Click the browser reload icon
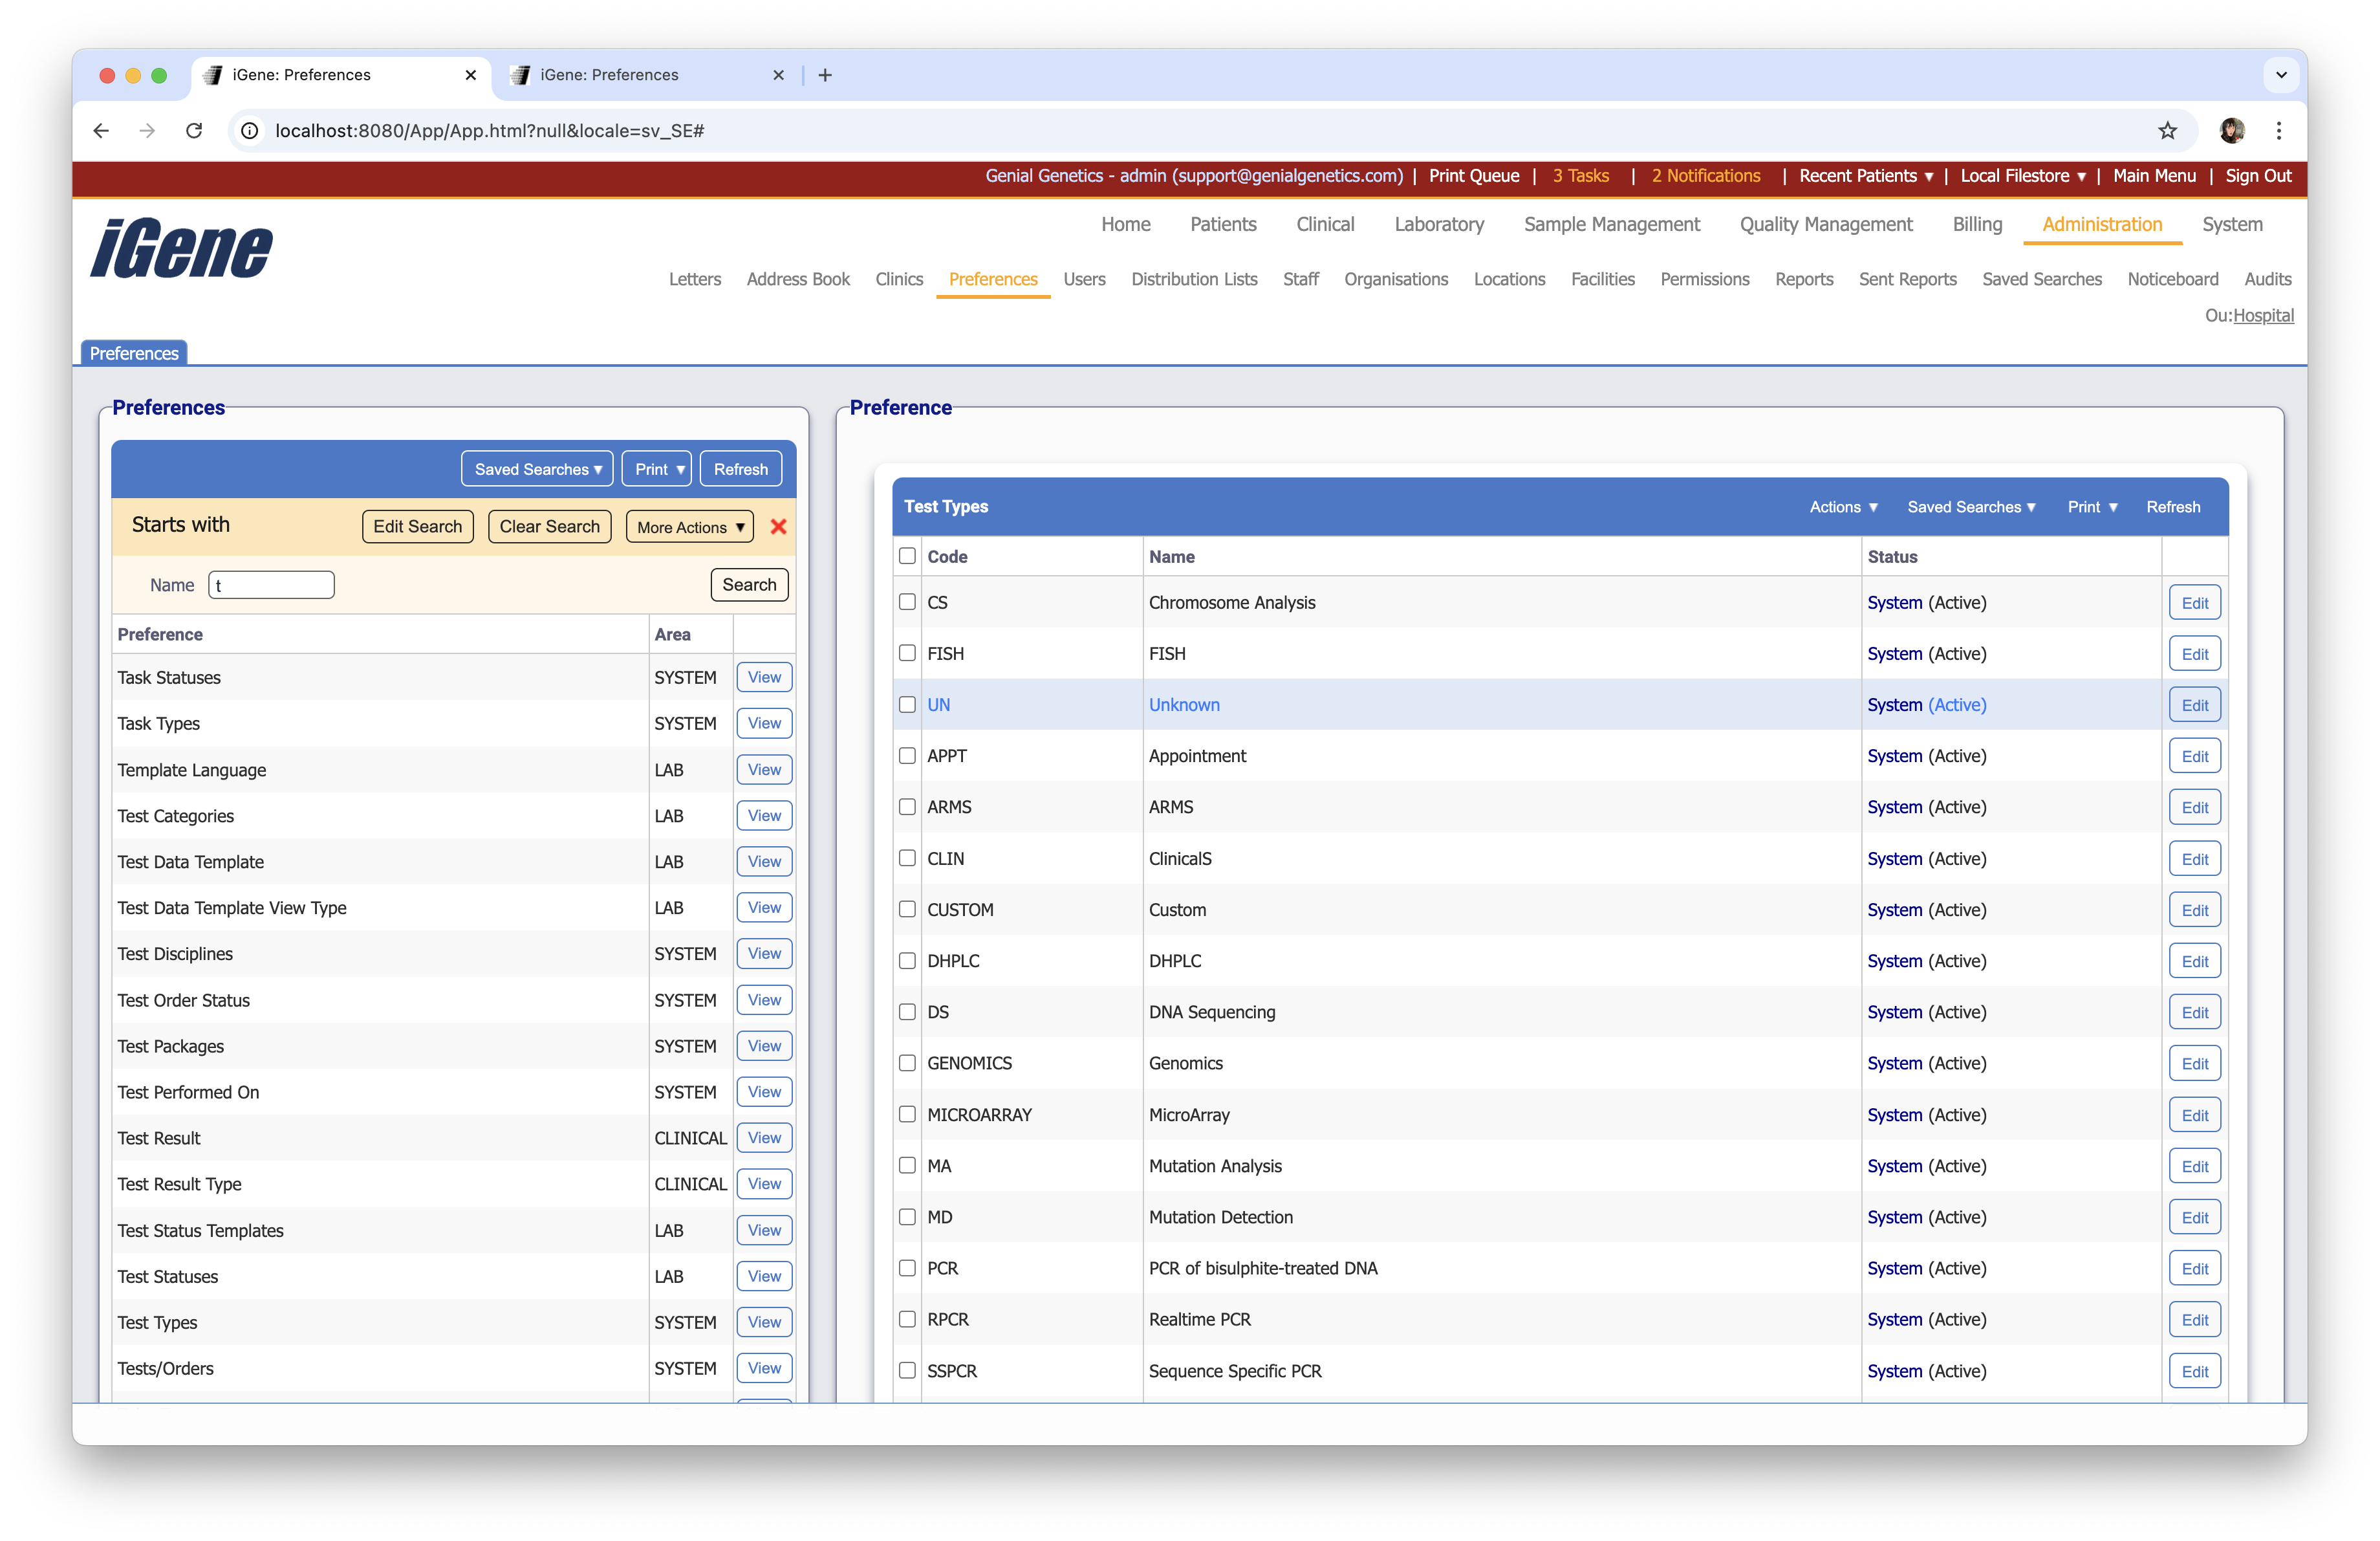2380x1541 pixels. (194, 131)
